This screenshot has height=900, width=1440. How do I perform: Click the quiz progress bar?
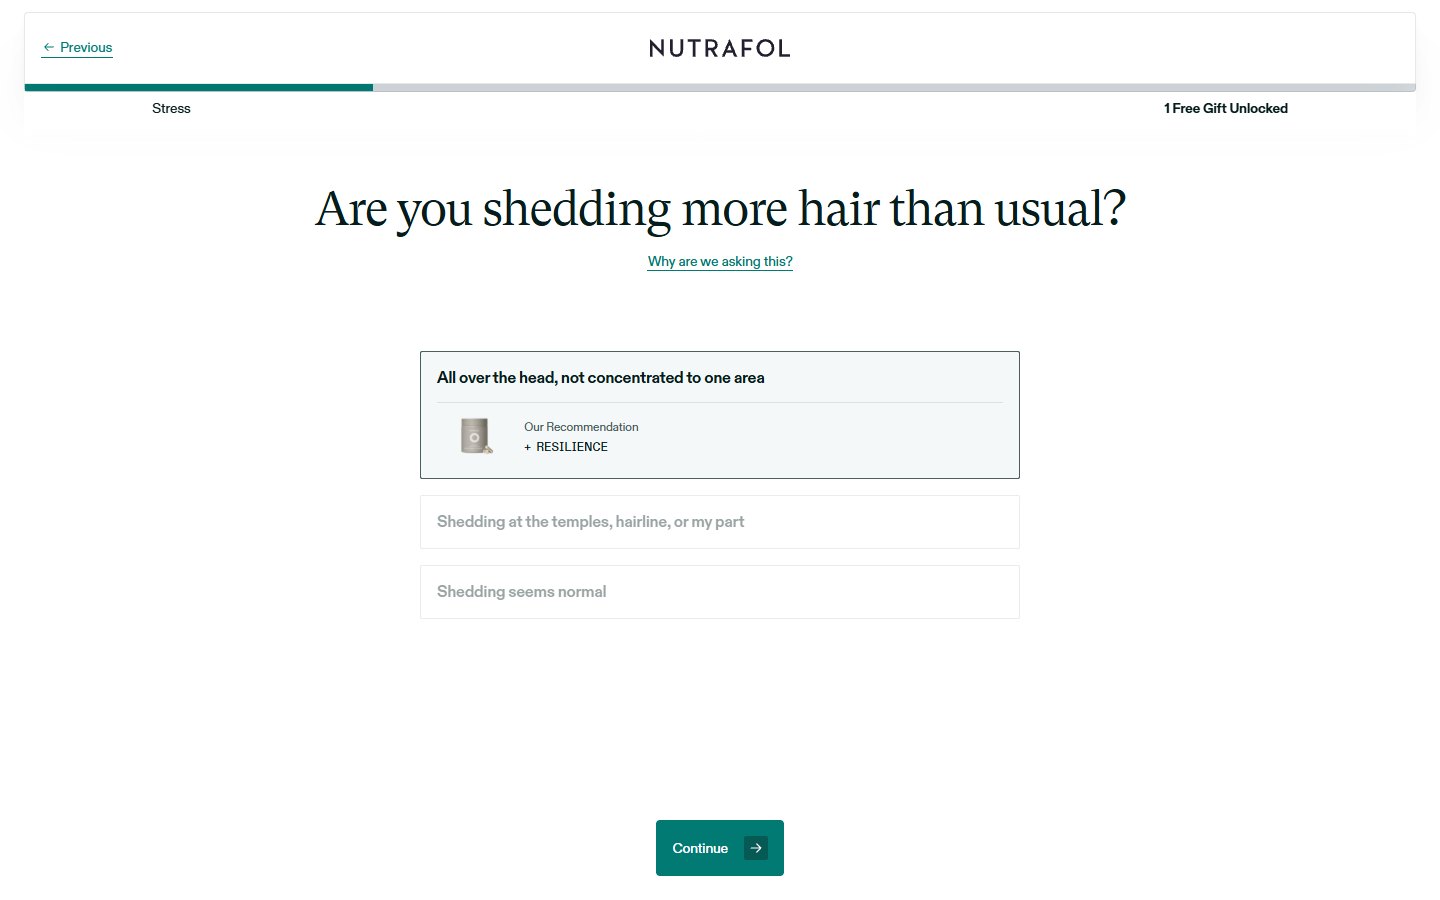point(720,87)
